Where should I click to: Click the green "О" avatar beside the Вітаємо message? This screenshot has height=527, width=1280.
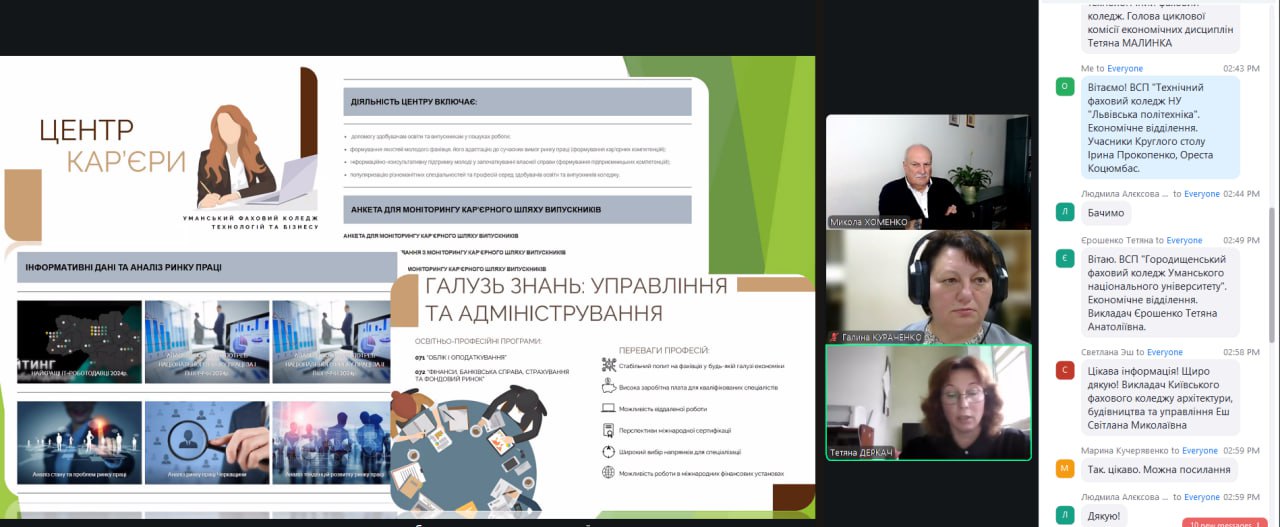coord(1064,87)
